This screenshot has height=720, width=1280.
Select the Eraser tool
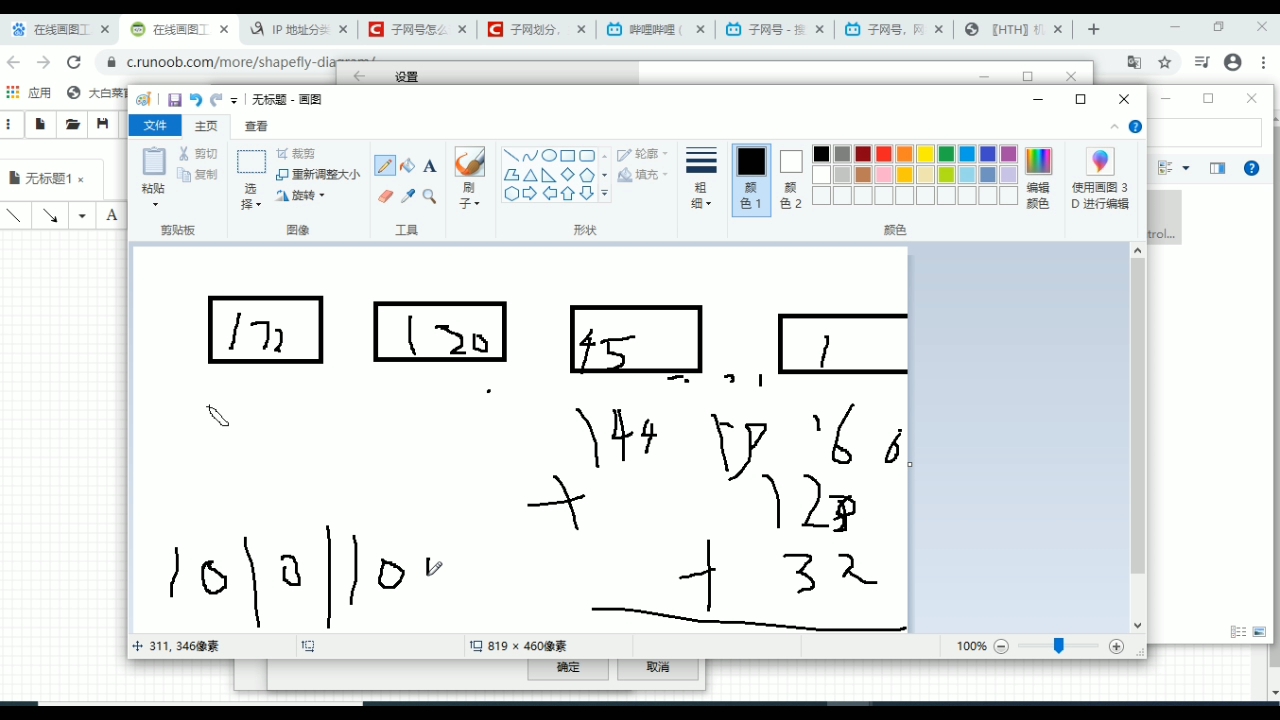385,196
